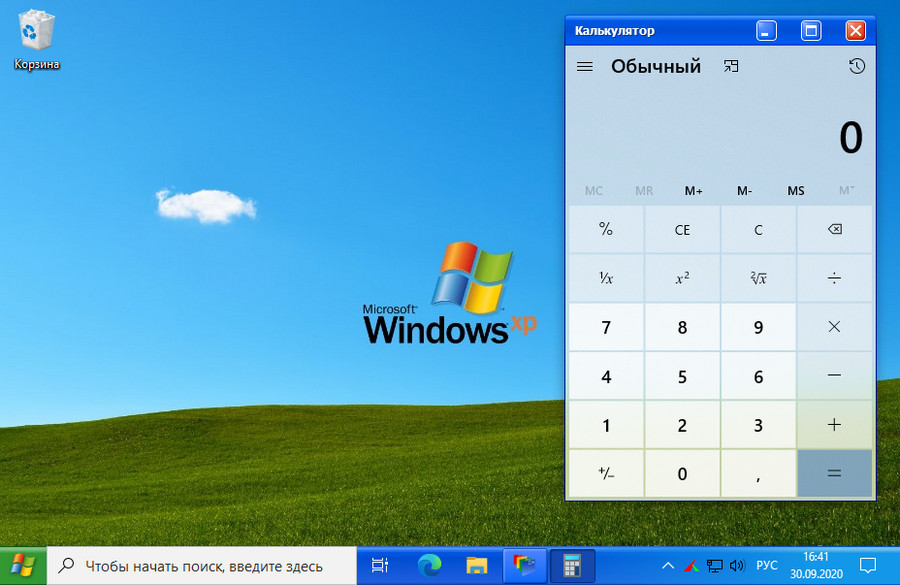Image resolution: width=900 pixels, height=585 pixels.
Task: Tap digit 8 on keypad
Action: point(682,327)
